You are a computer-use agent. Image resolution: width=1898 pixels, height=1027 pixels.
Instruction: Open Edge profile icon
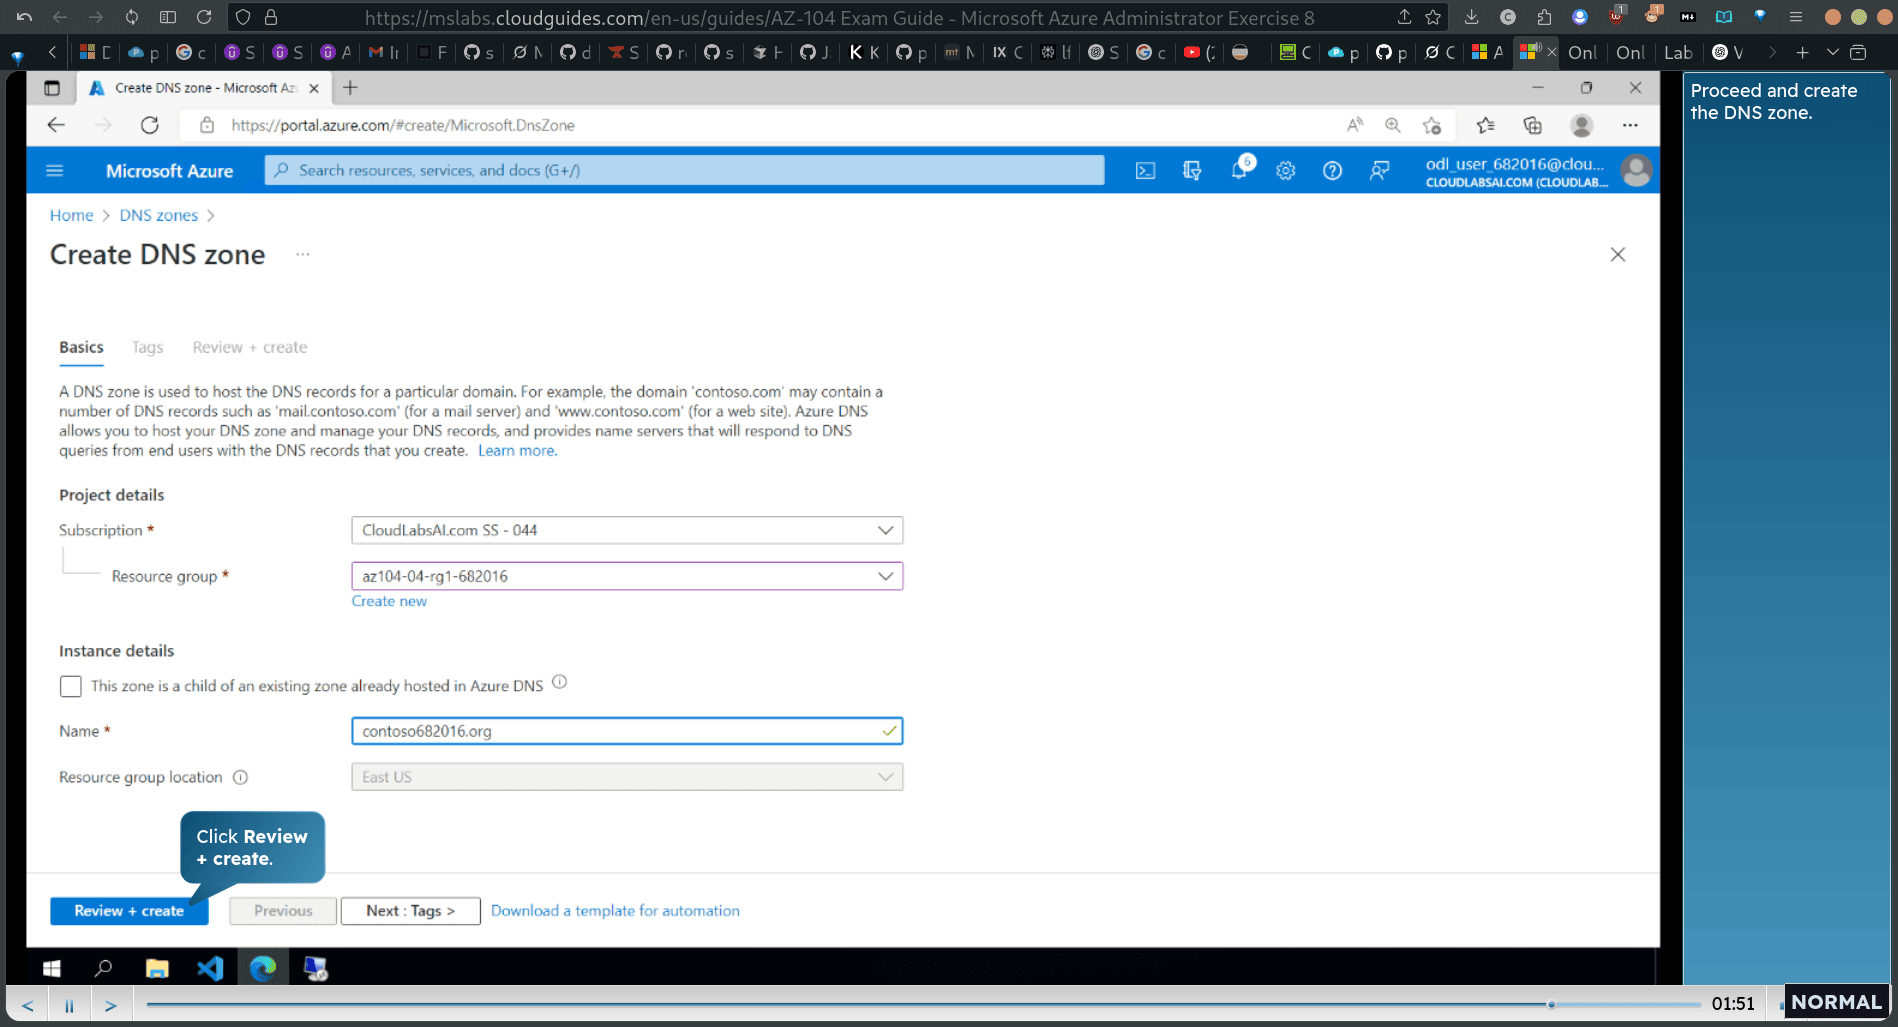(x=1581, y=125)
